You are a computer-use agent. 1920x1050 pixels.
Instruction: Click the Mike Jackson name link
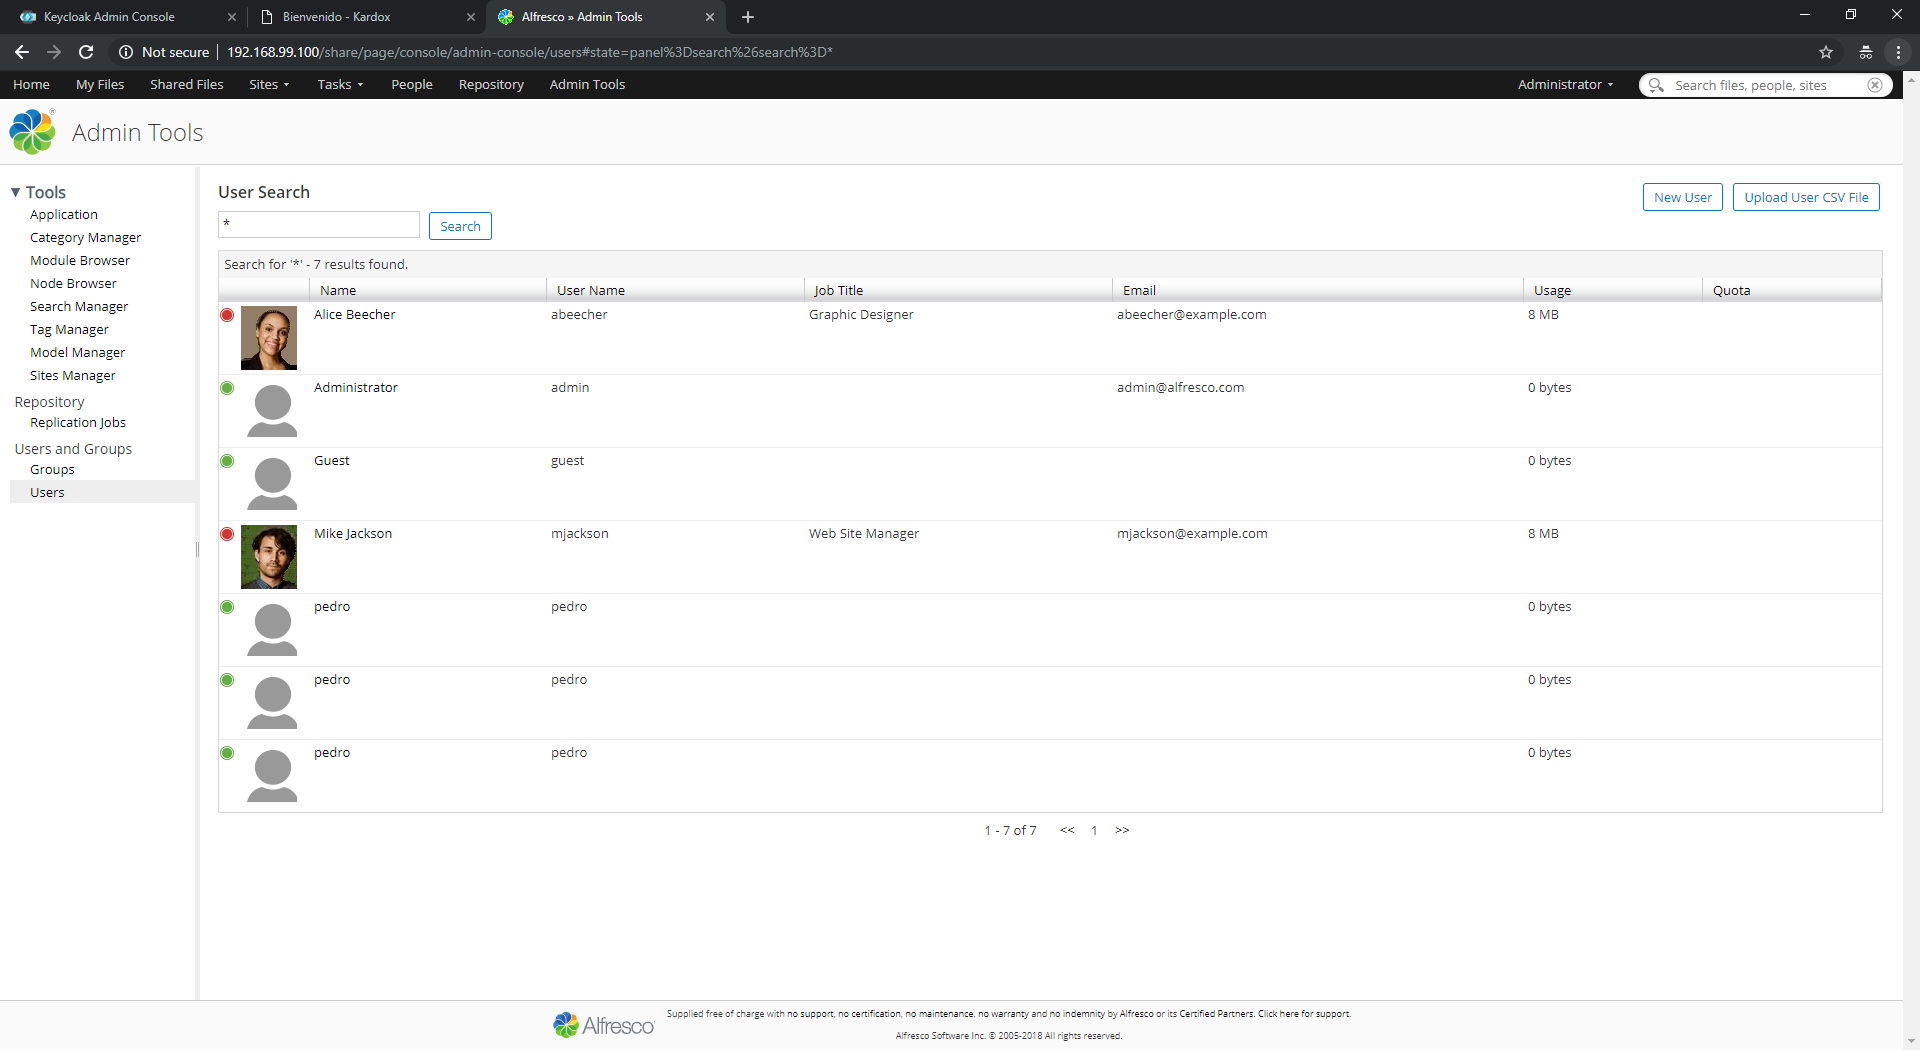353,534
